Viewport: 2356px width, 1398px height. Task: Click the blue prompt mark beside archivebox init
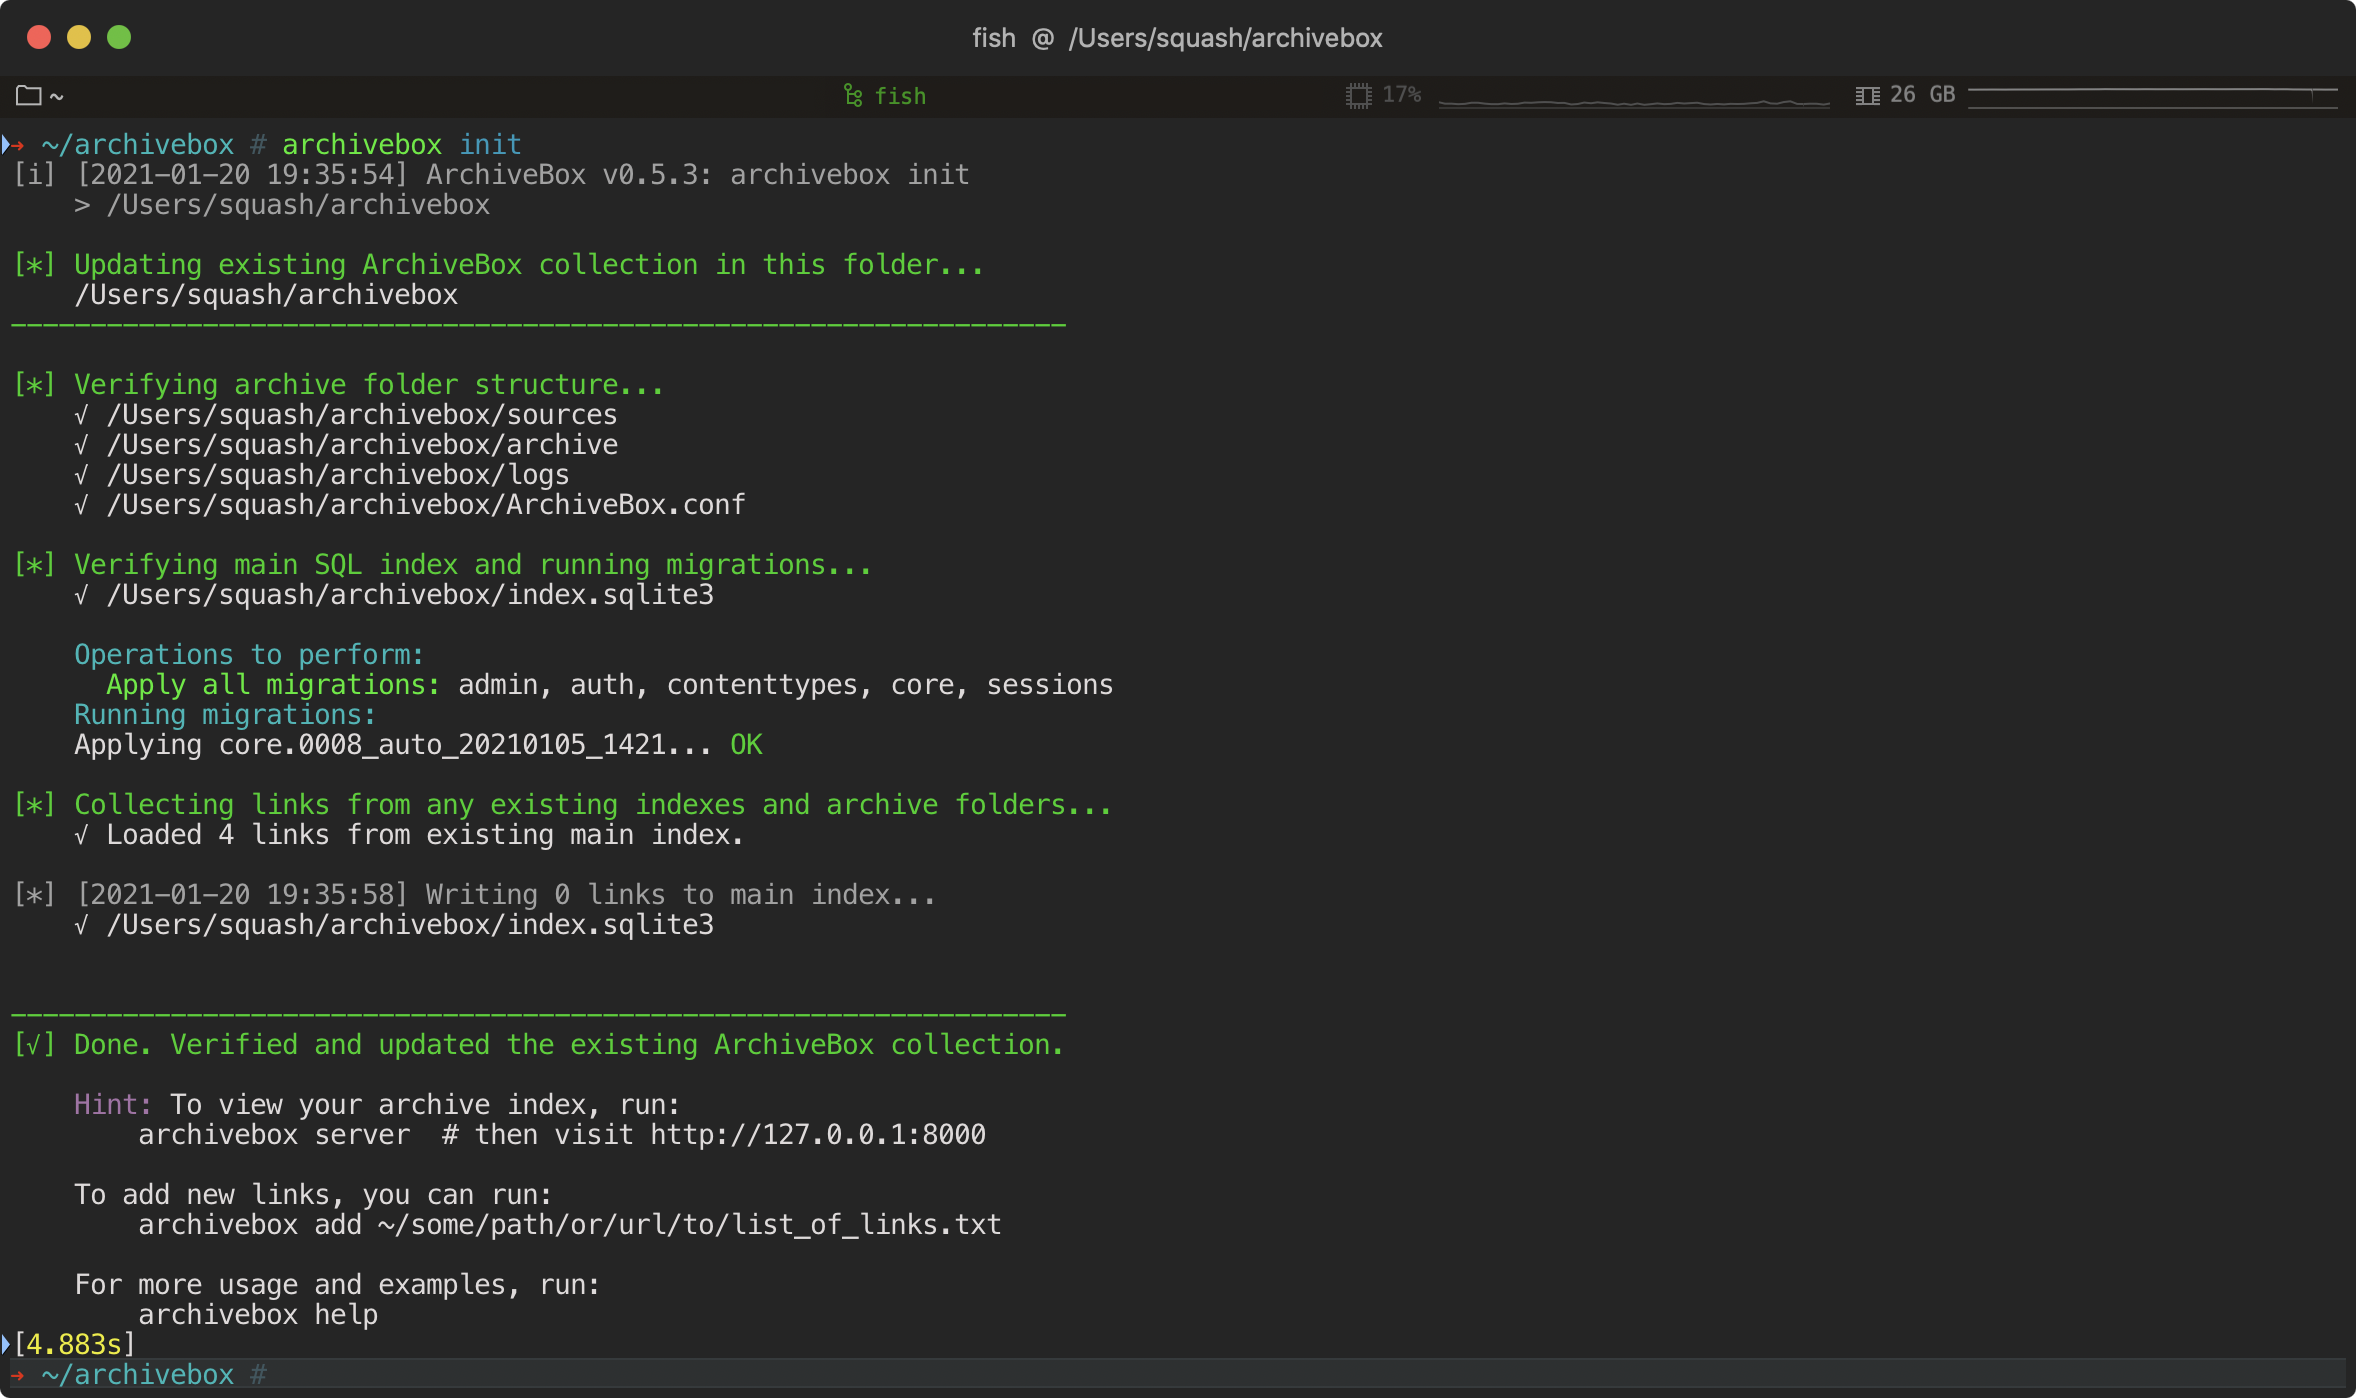point(6,145)
